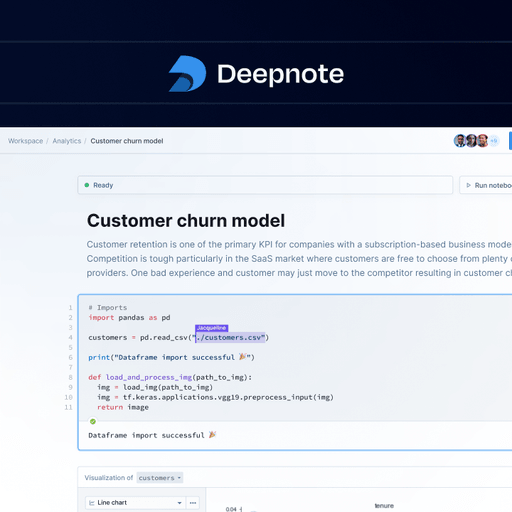Select Customer churn model breadcrumb item

127,141
